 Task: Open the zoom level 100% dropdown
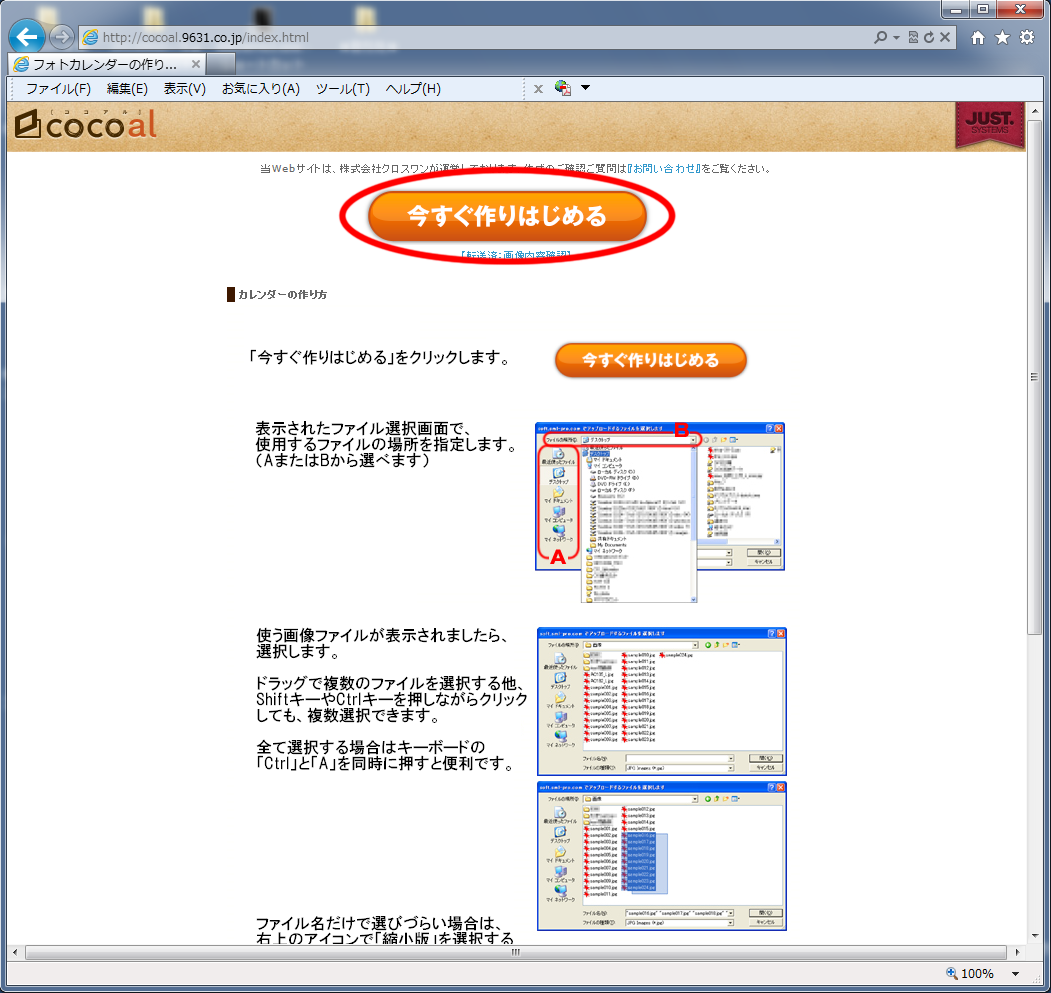click(x=1015, y=973)
